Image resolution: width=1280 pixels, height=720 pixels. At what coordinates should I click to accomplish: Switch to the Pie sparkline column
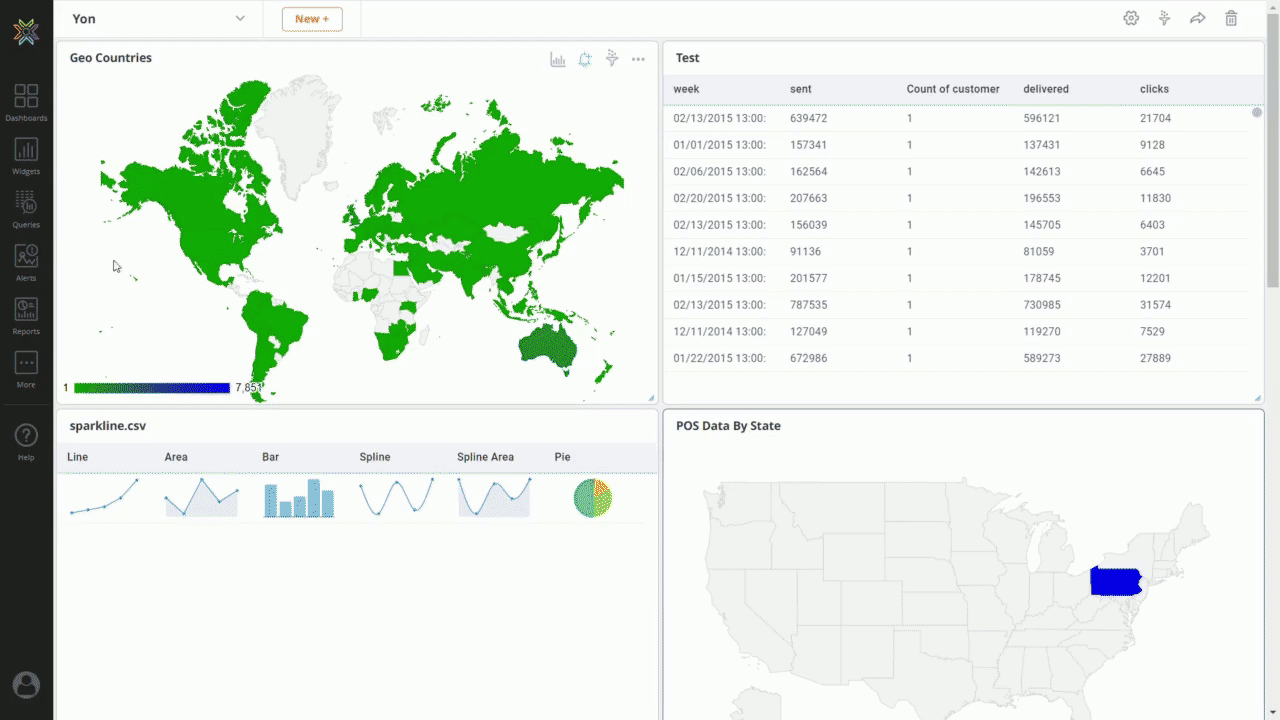(x=562, y=457)
